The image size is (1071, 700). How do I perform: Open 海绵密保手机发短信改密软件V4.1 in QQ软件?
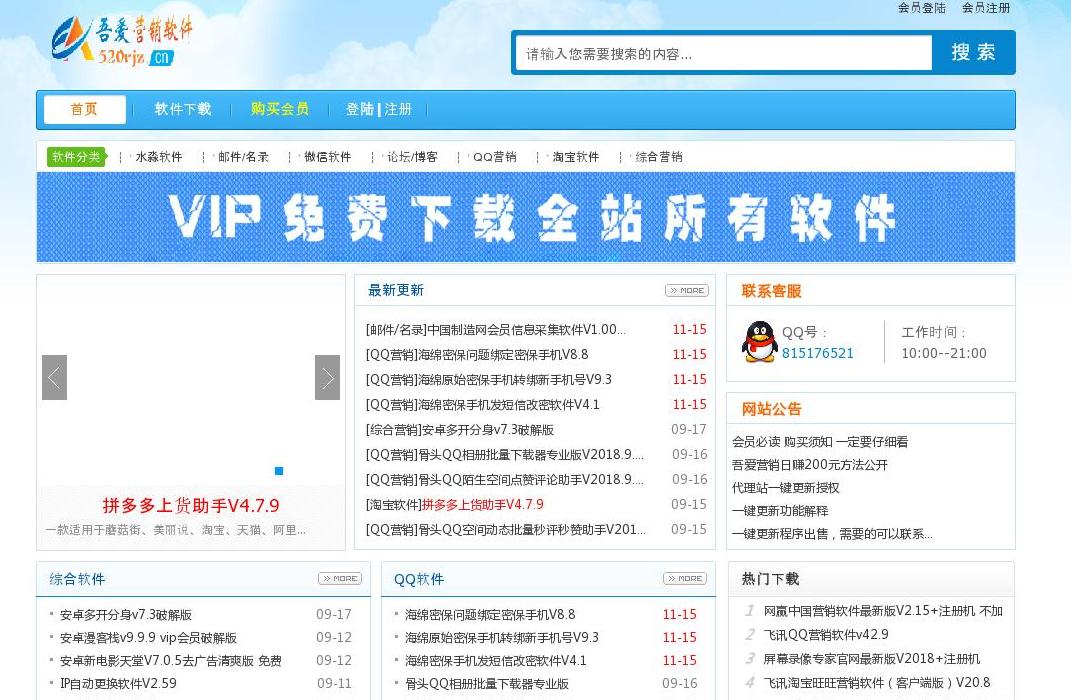(x=495, y=660)
